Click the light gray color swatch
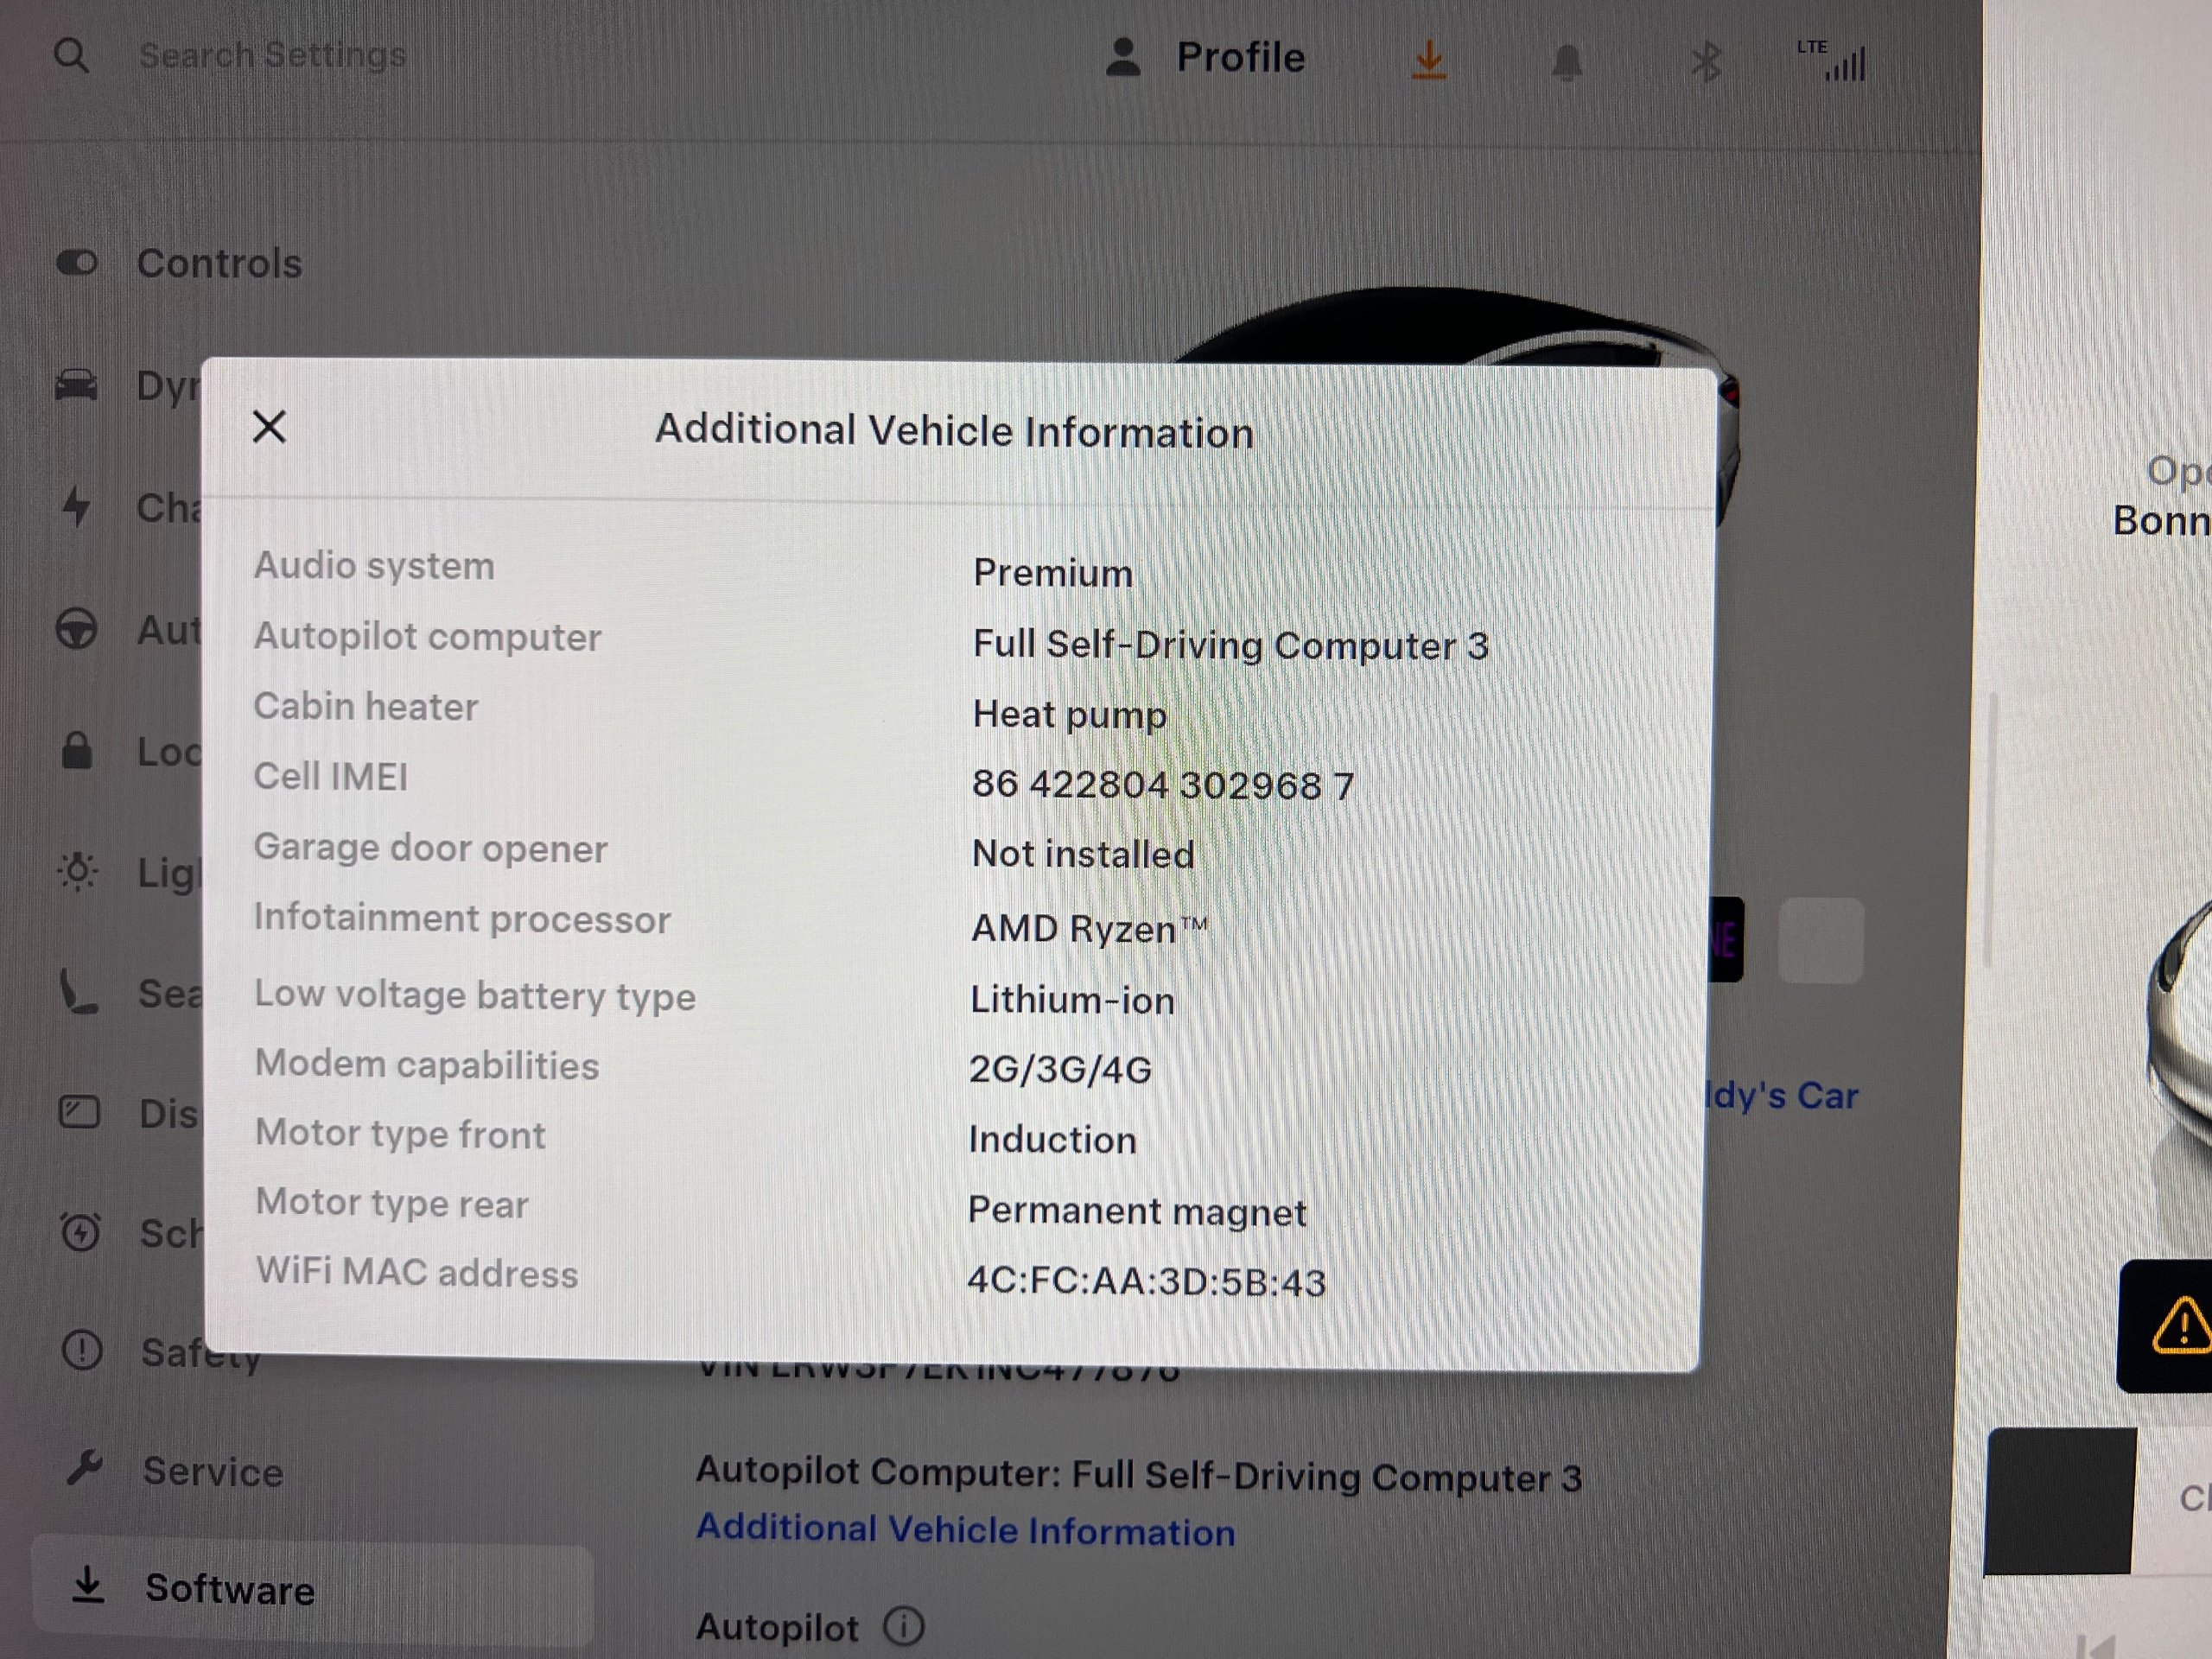Screen dimensions: 2212x1659 click(x=1820, y=940)
